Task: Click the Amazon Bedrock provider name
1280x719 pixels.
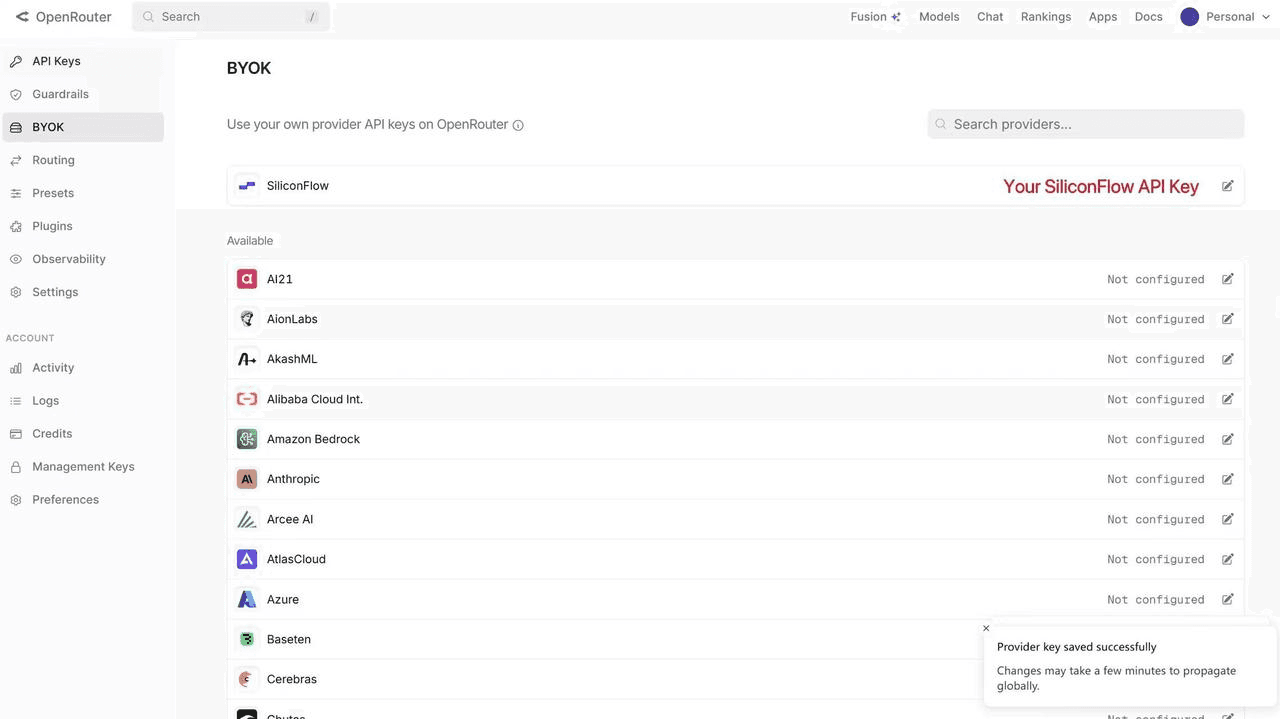Action: pyautogui.click(x=313, y=439)
